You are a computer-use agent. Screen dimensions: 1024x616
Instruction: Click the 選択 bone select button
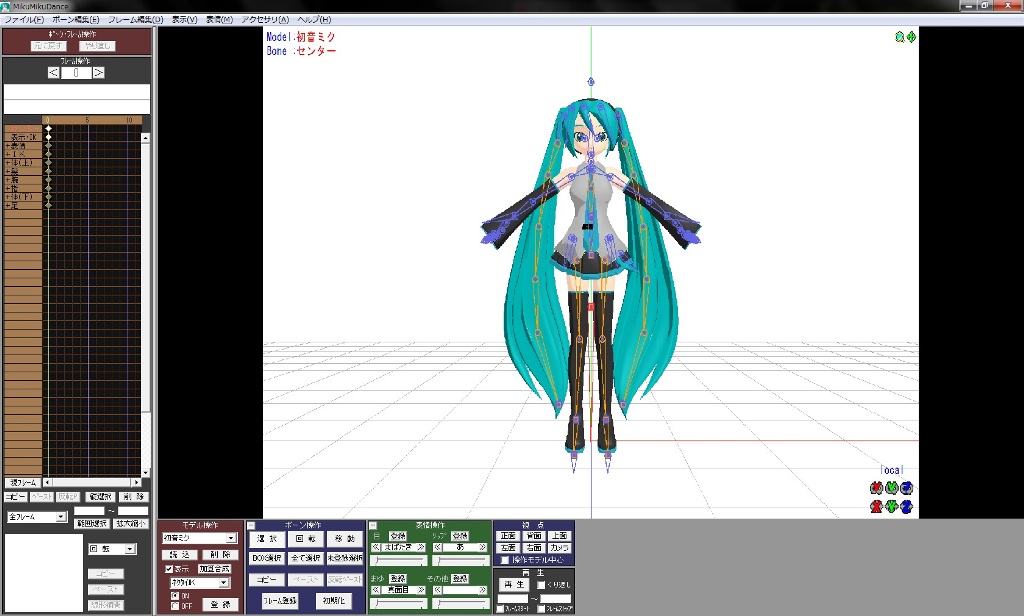[266, 539]
